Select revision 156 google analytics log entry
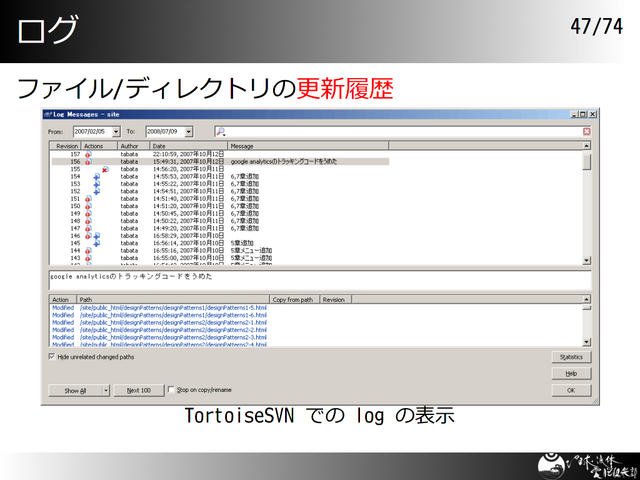This screenshot has width=640, height=480. 300,161
